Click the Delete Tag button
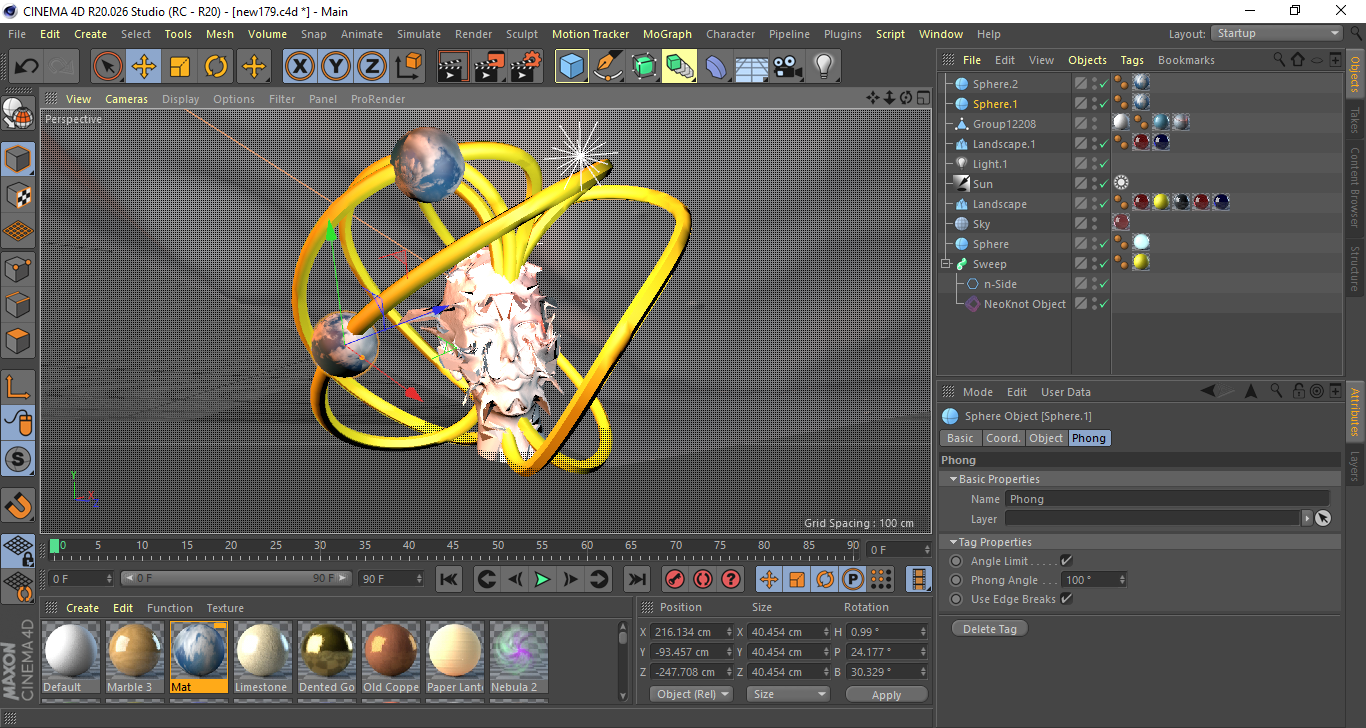Image resolution: width=1366 pixels, height=728 pixels. tap(989, 629)
